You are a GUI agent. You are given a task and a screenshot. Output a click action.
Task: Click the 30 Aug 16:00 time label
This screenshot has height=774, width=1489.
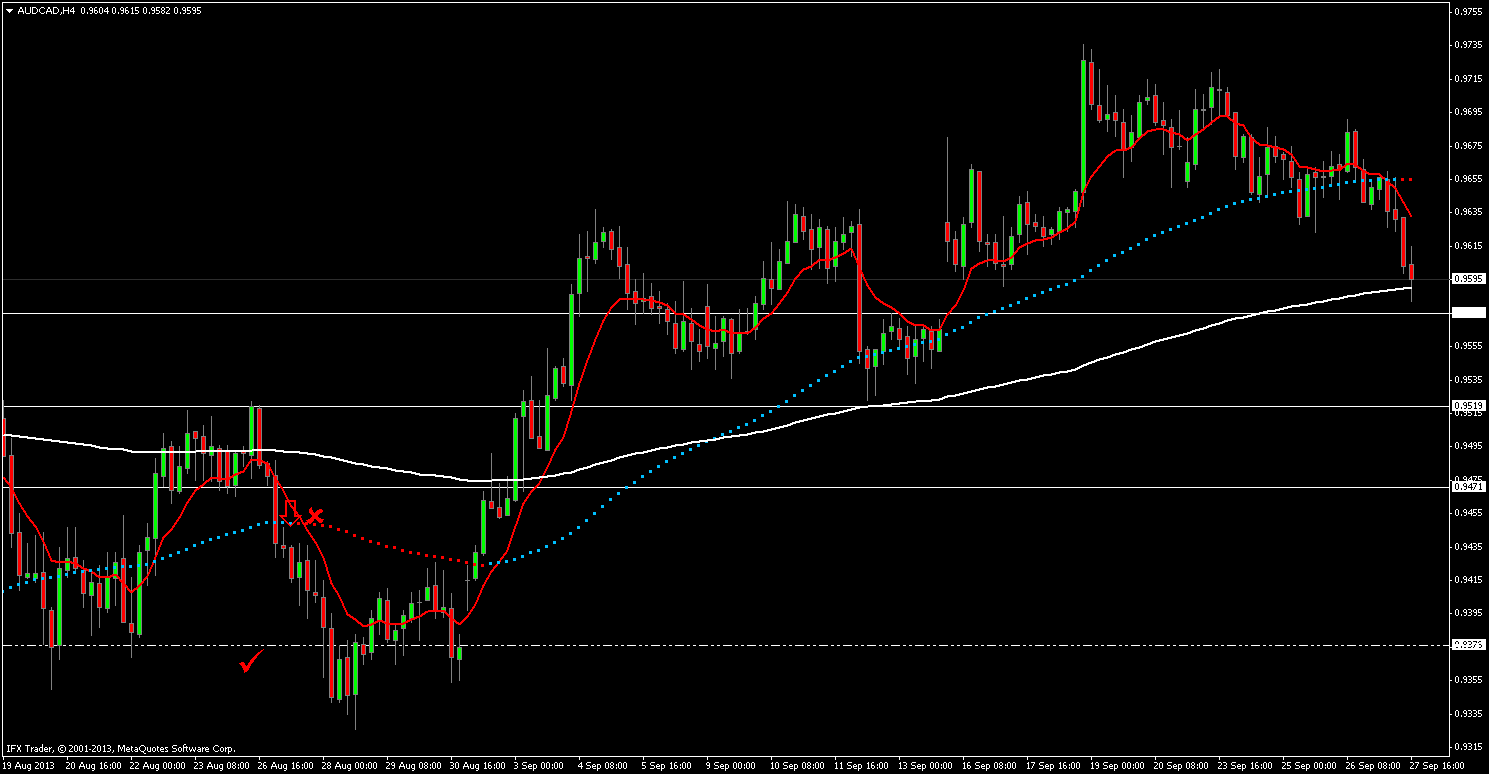(477, 765)
